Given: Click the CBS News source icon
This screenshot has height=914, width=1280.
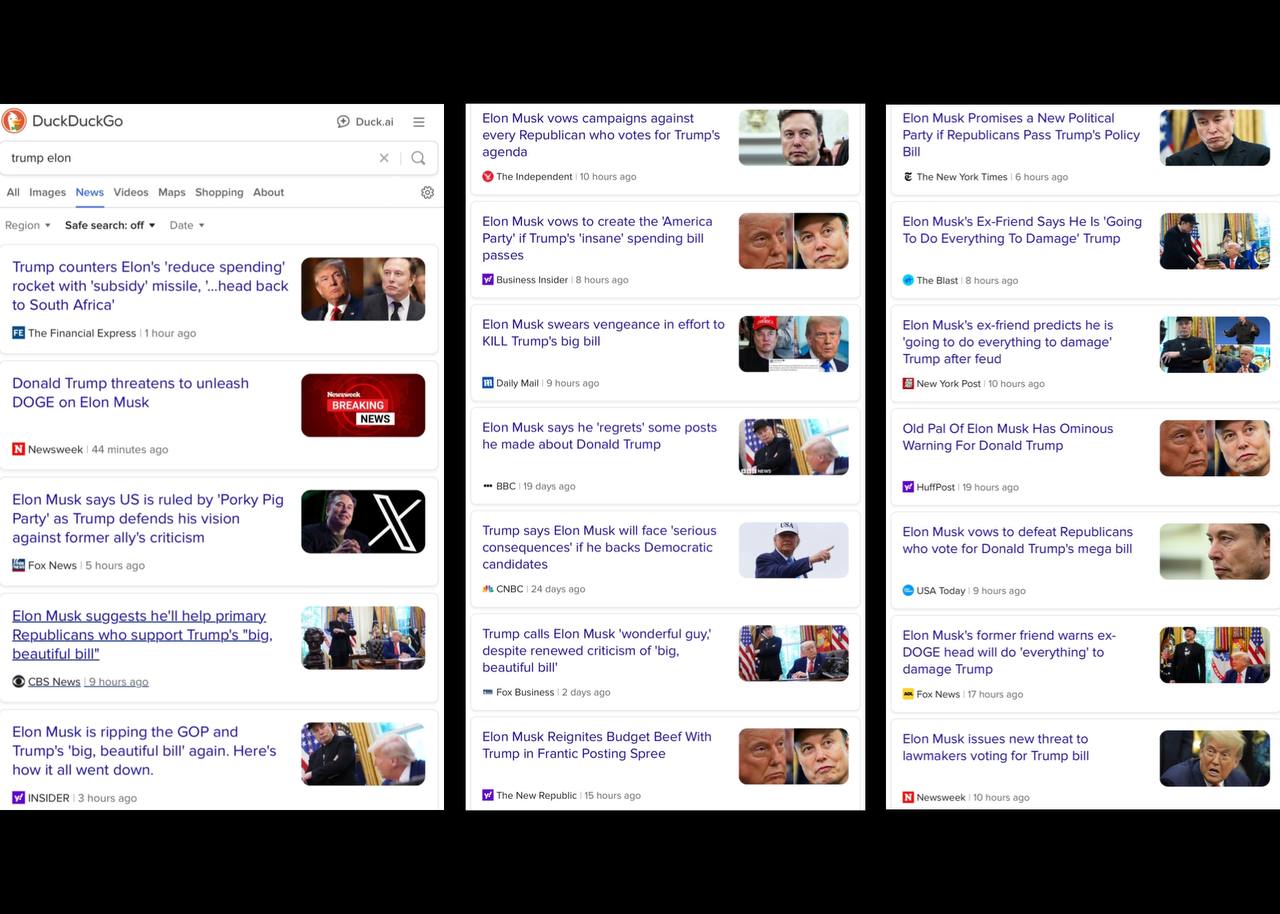Looking at the screenshot, I should click(18, 682).
